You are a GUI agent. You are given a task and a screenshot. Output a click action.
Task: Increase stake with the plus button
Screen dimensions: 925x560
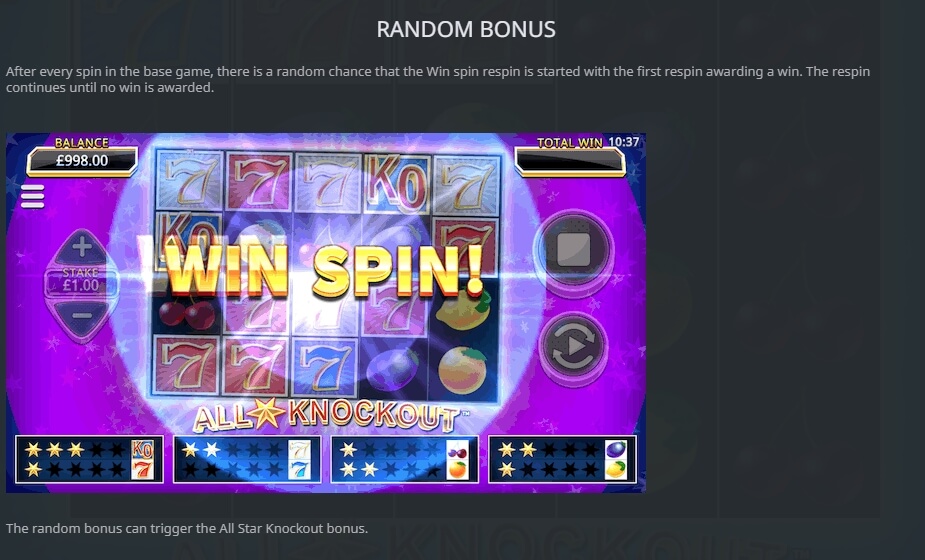(81, 247)
